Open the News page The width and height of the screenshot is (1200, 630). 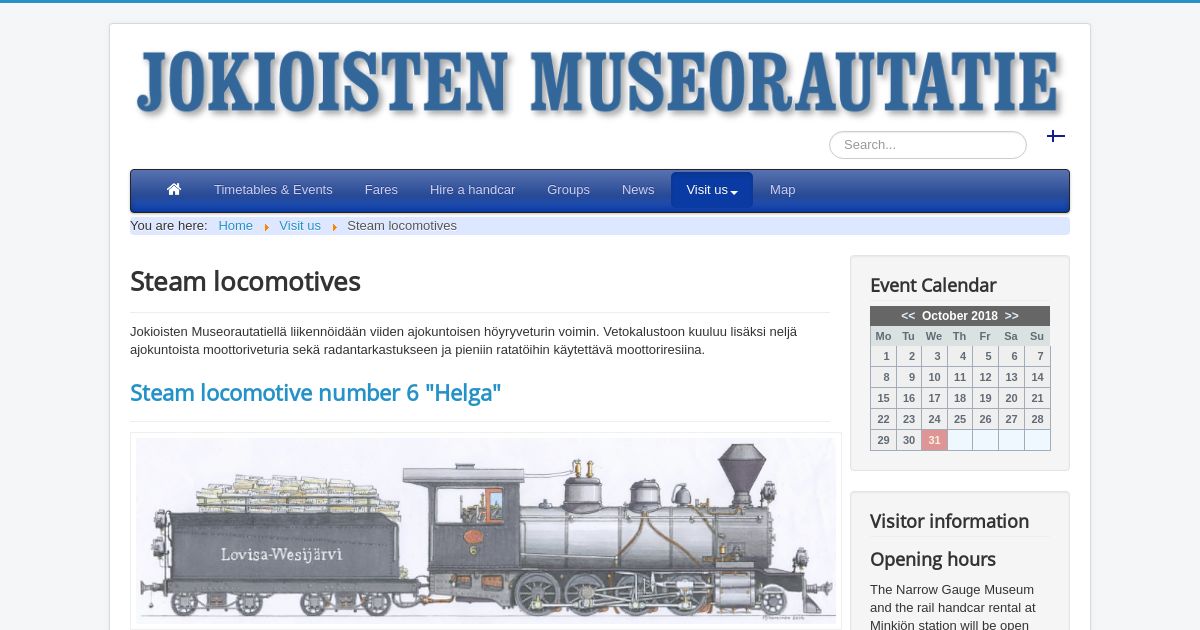pos(638,190)
